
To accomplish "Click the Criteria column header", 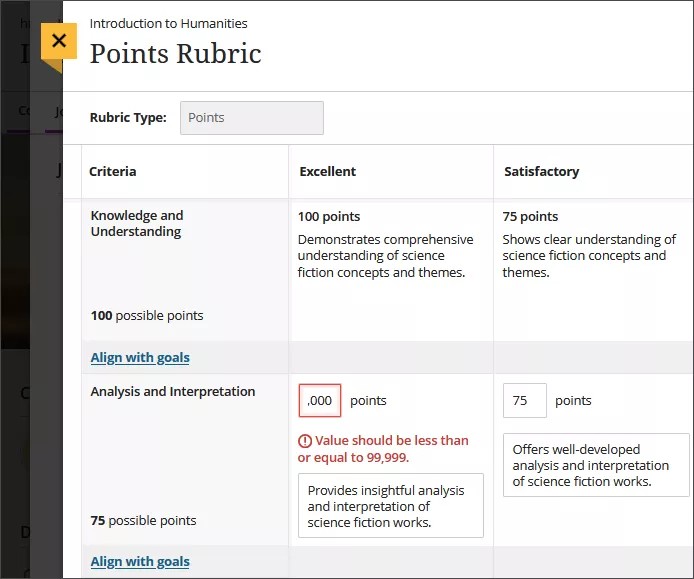I will tap(113, 172).
